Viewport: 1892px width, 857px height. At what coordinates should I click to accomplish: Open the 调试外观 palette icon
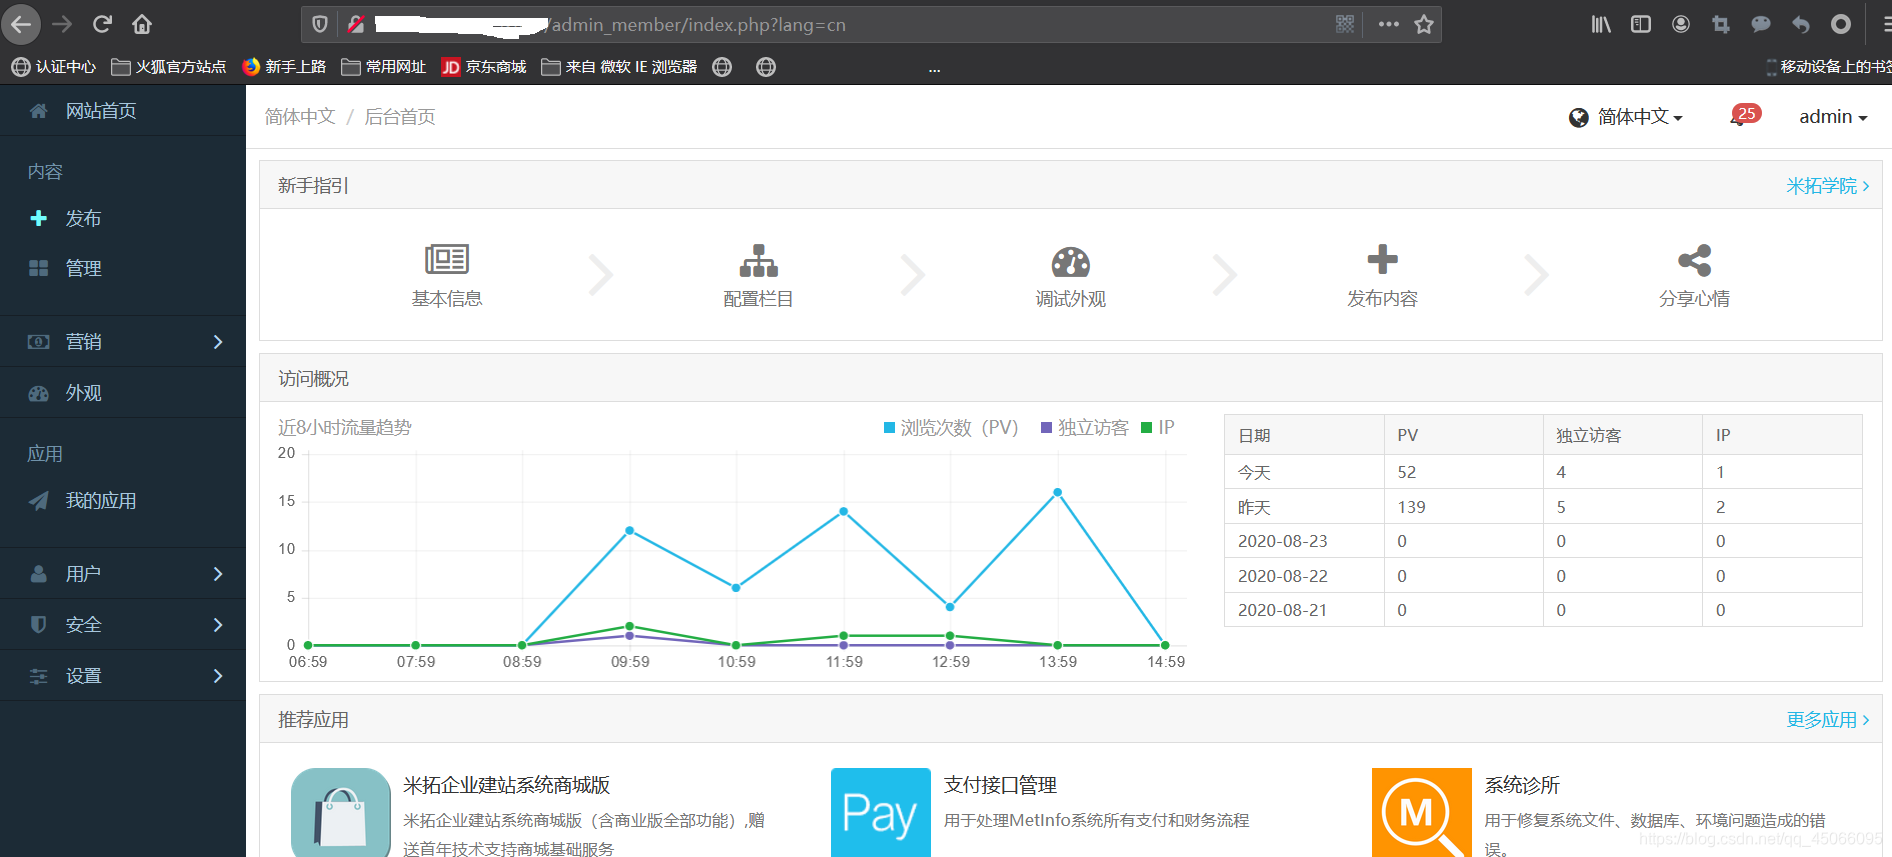1070,261
